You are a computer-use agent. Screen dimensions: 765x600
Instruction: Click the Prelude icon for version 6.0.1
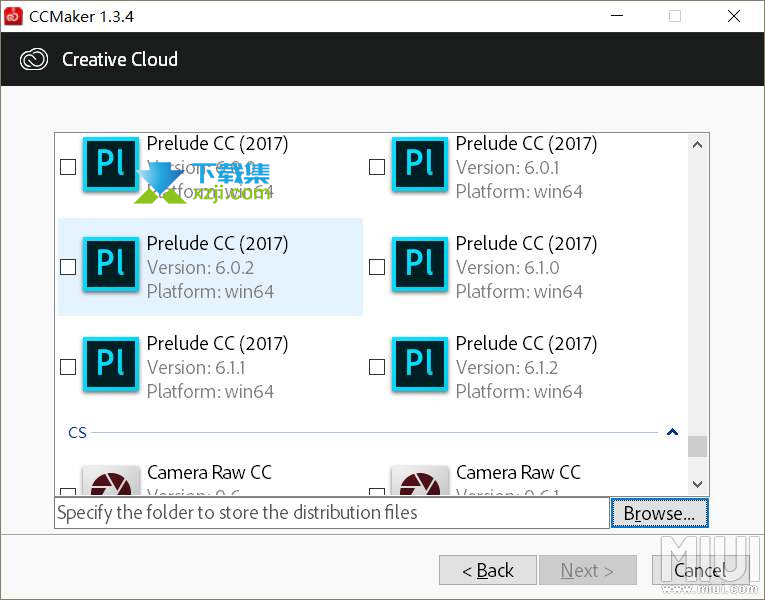pyautogui.click(x=420, y=164)
